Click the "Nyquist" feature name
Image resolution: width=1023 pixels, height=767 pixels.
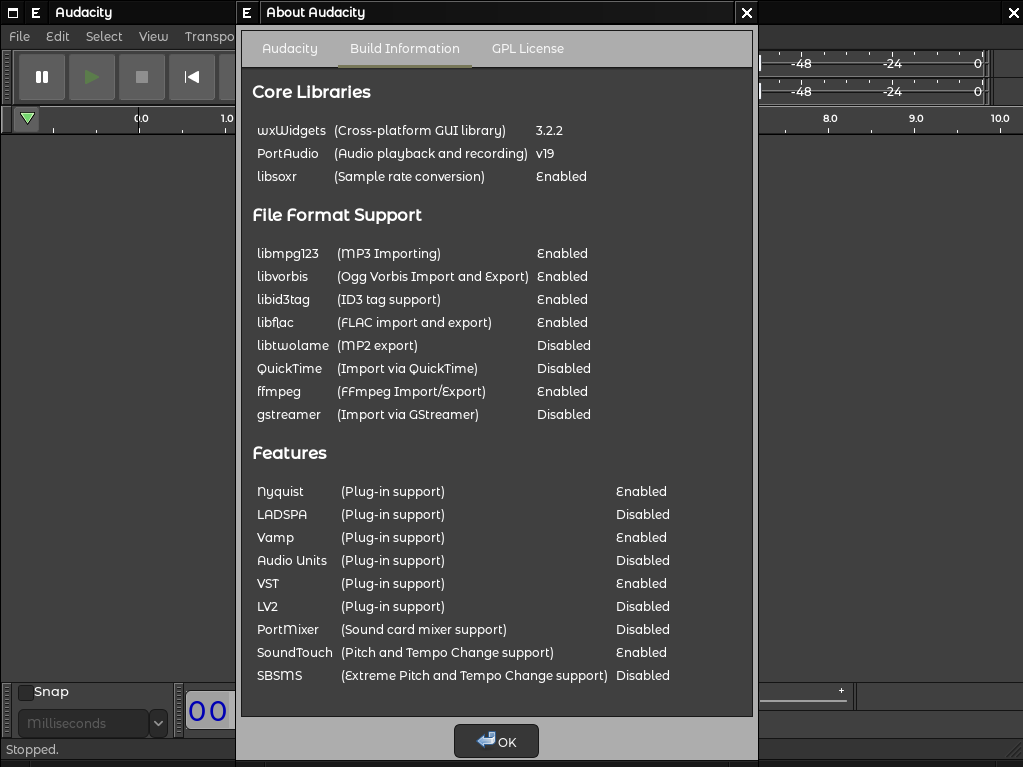(x=281, y=492)
